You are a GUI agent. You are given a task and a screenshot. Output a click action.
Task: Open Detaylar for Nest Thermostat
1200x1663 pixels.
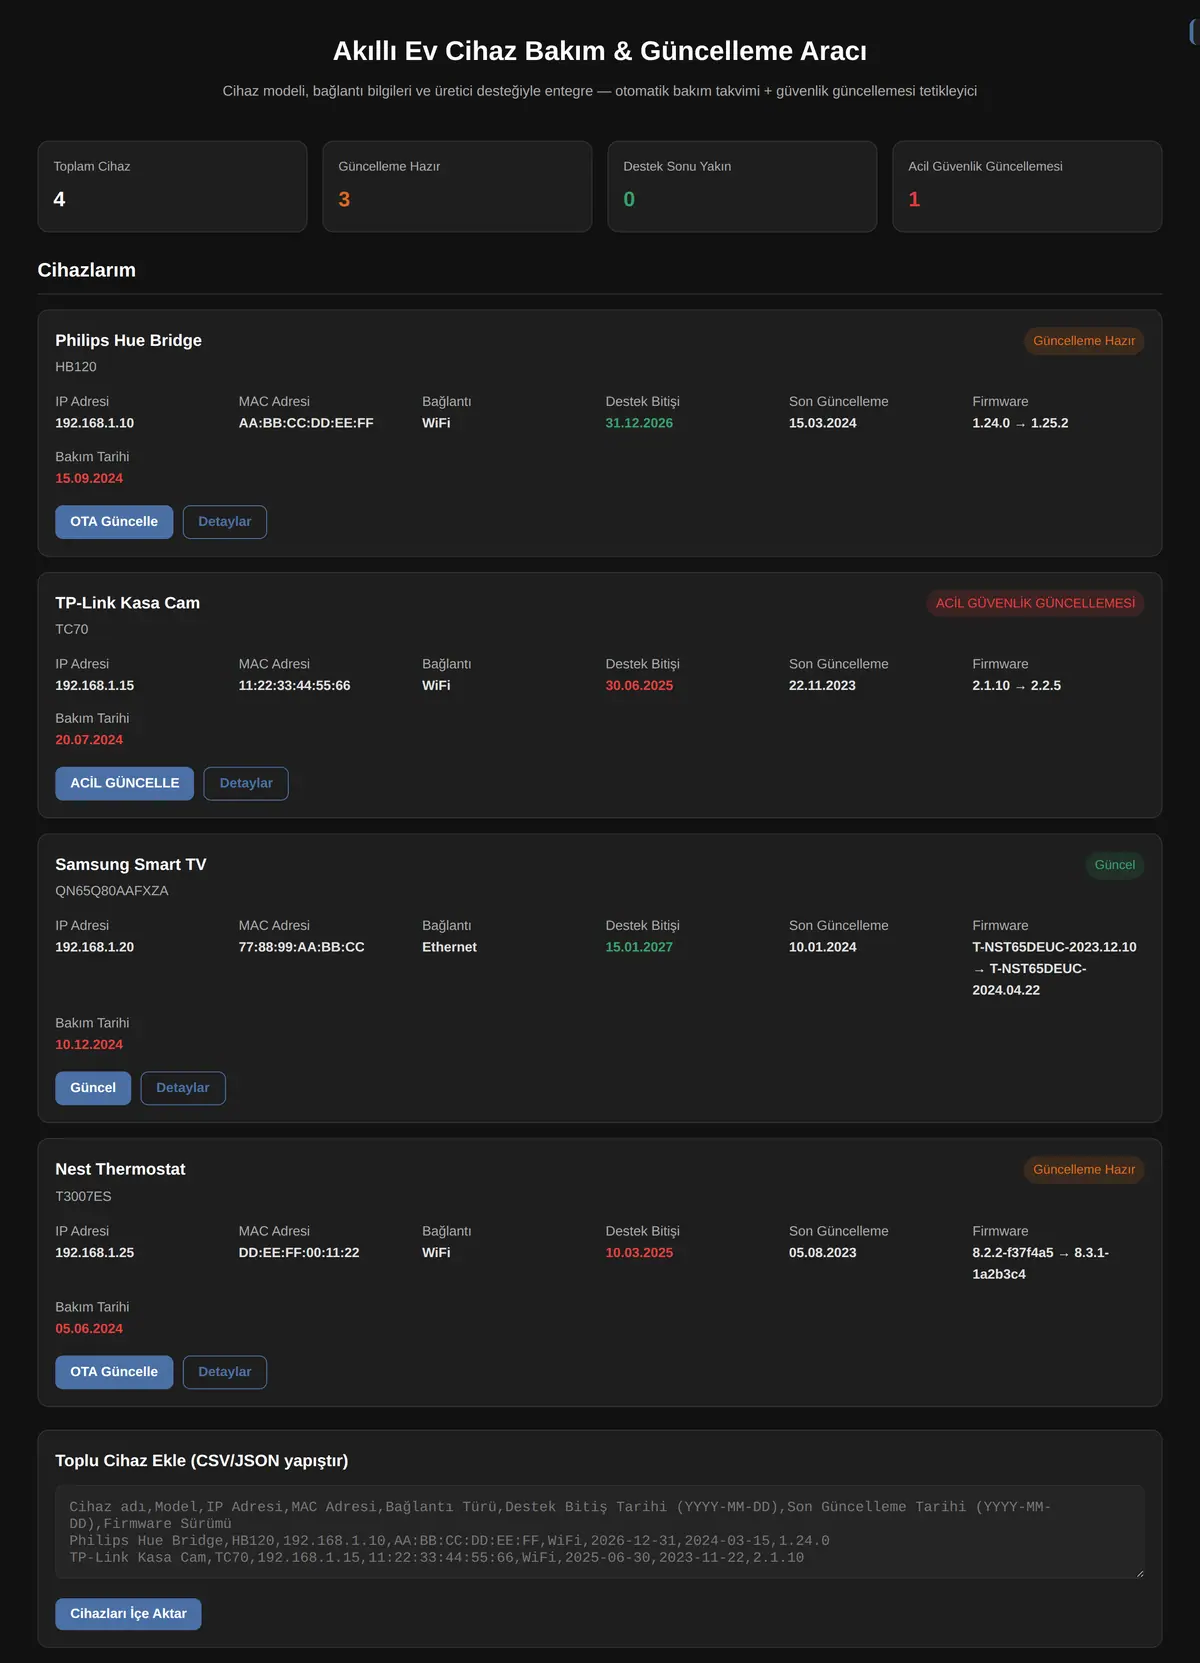click(225, 1372)
